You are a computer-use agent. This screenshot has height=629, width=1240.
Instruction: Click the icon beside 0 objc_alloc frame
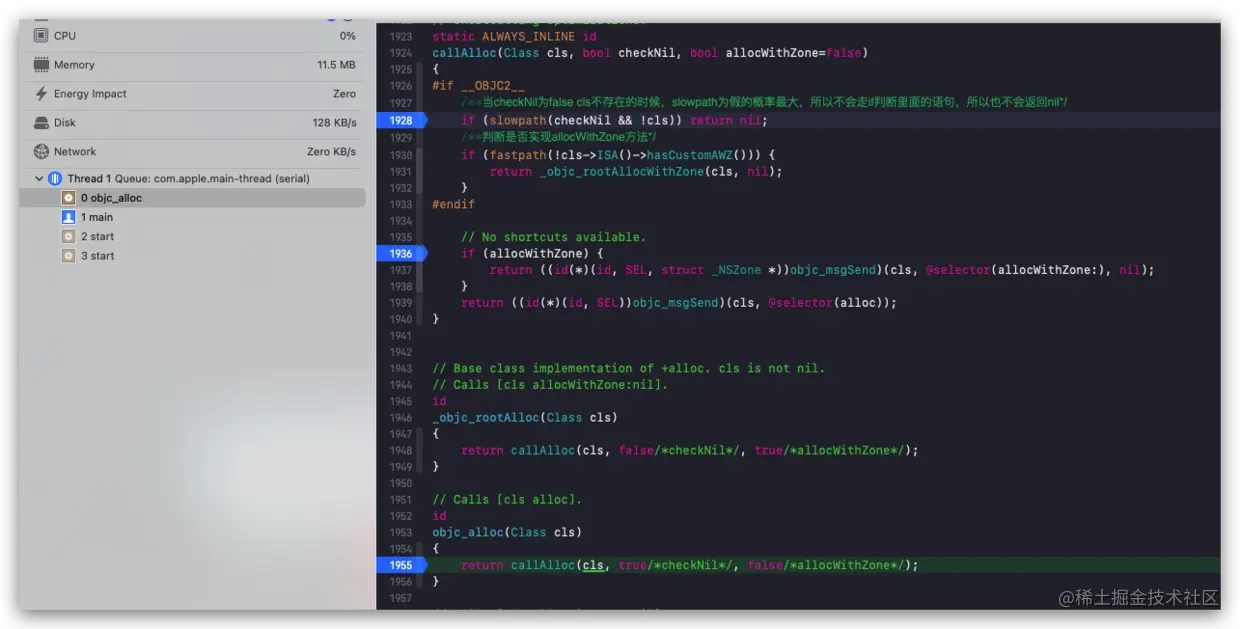(x=68, y=198)
